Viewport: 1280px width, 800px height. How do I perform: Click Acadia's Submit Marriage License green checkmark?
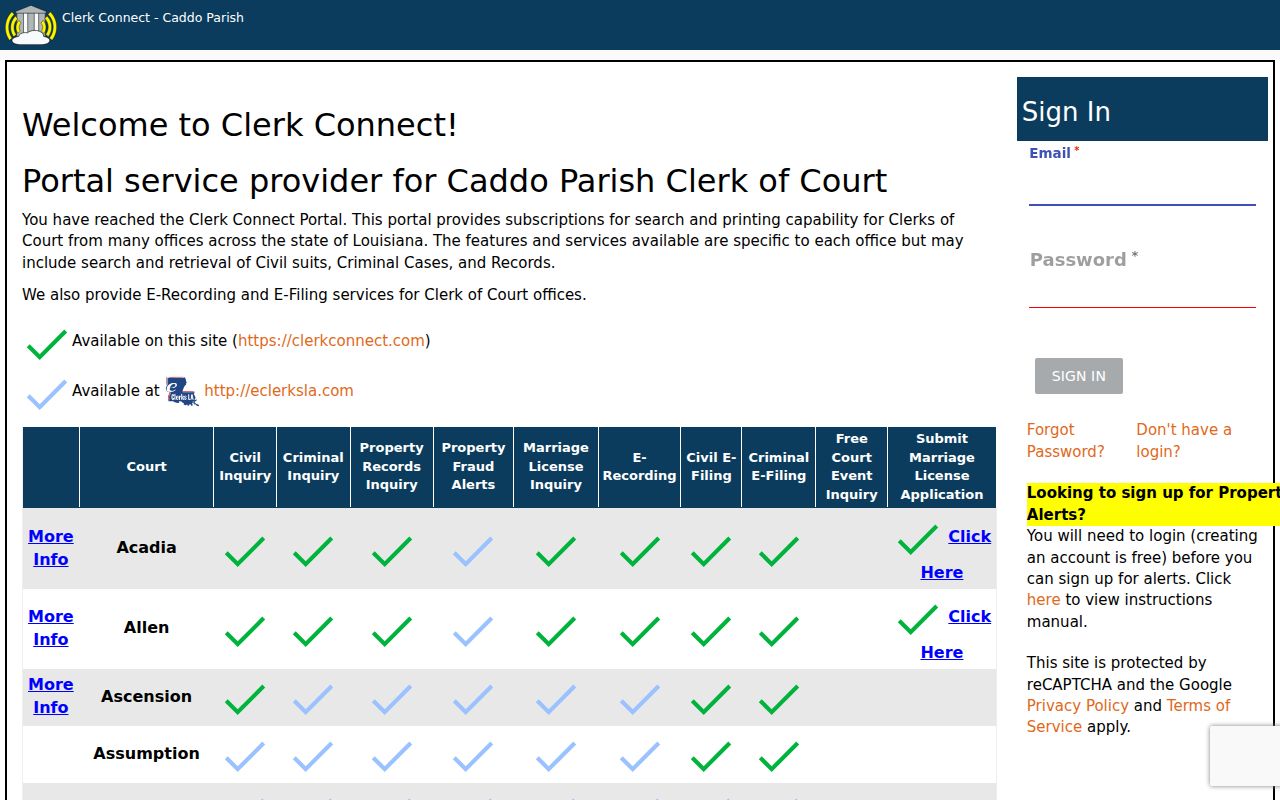tap(918, 539)
